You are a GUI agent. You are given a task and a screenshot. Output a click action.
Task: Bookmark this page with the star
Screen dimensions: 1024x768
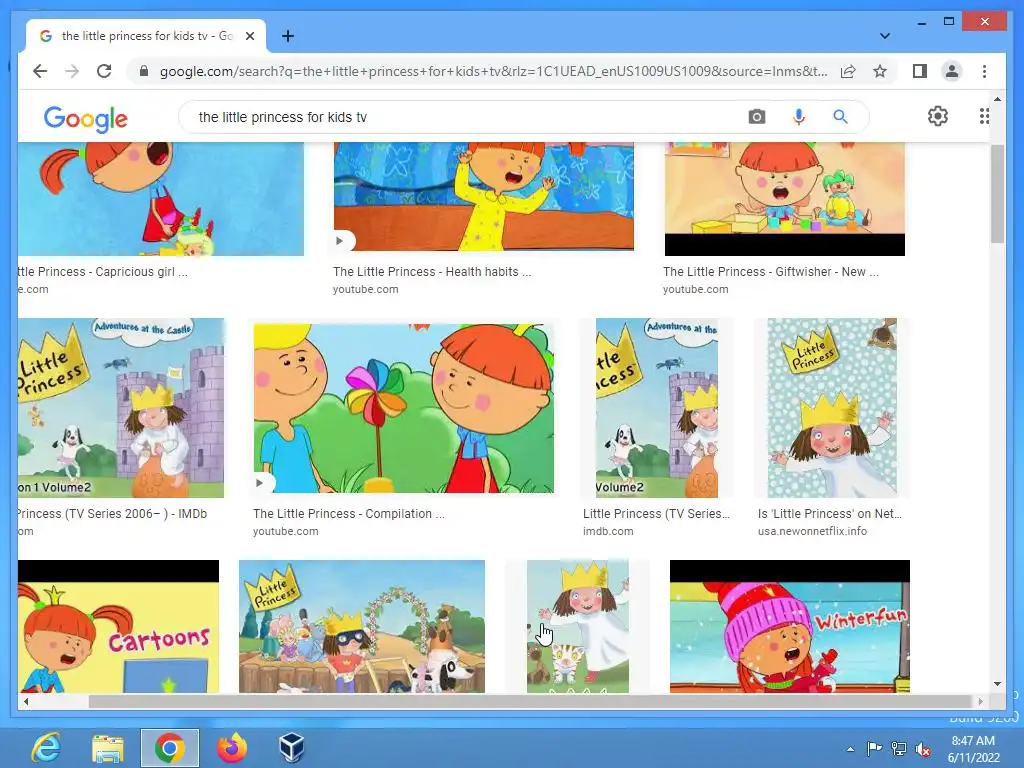tap(880, 71)
